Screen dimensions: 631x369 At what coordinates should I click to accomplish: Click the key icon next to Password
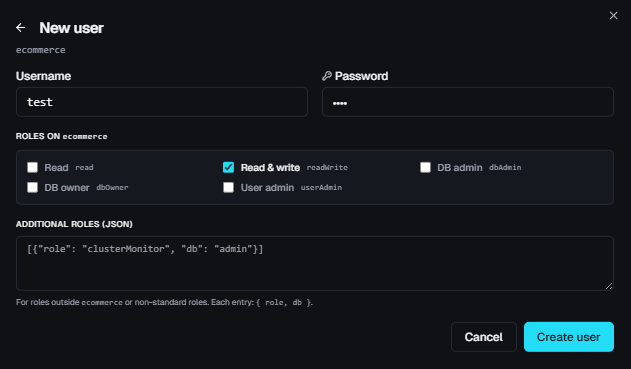327,76
